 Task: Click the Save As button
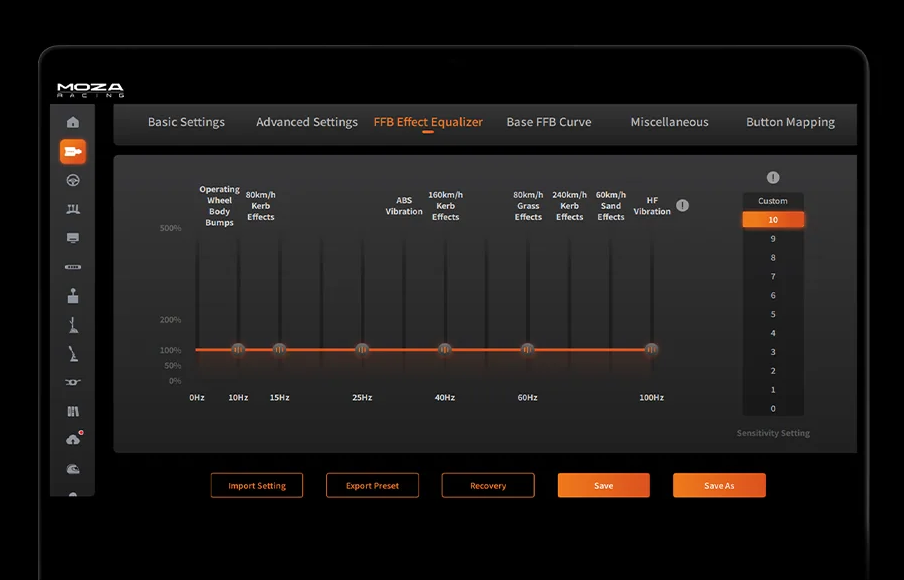tap(719, 486)
